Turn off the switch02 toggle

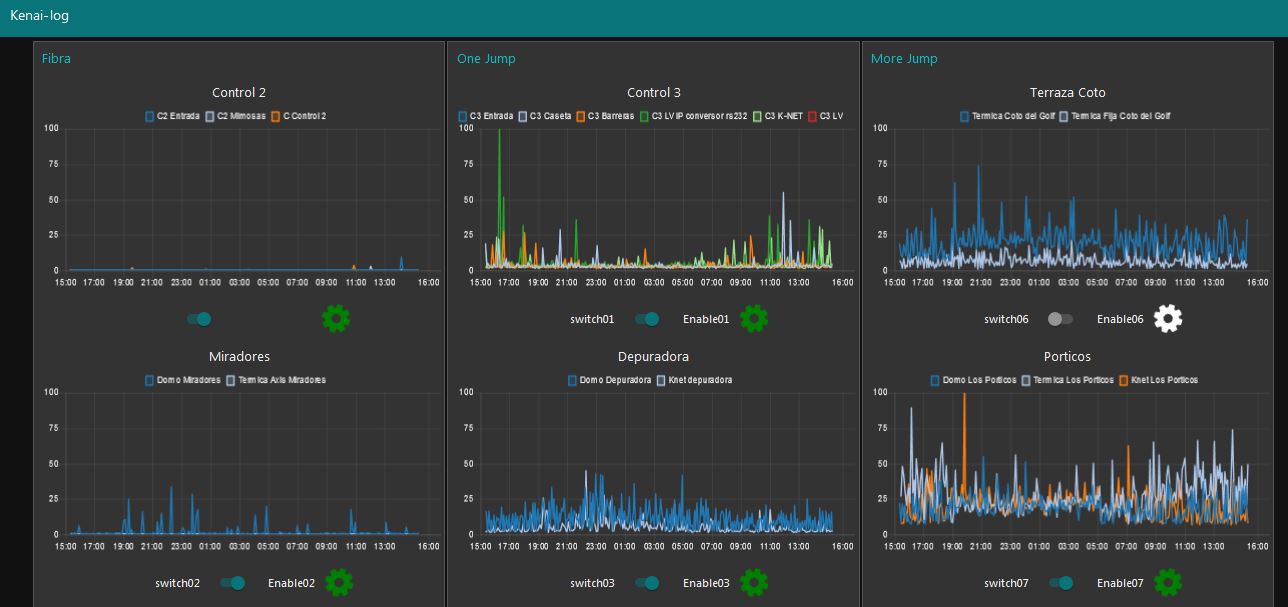click(232, 583)
